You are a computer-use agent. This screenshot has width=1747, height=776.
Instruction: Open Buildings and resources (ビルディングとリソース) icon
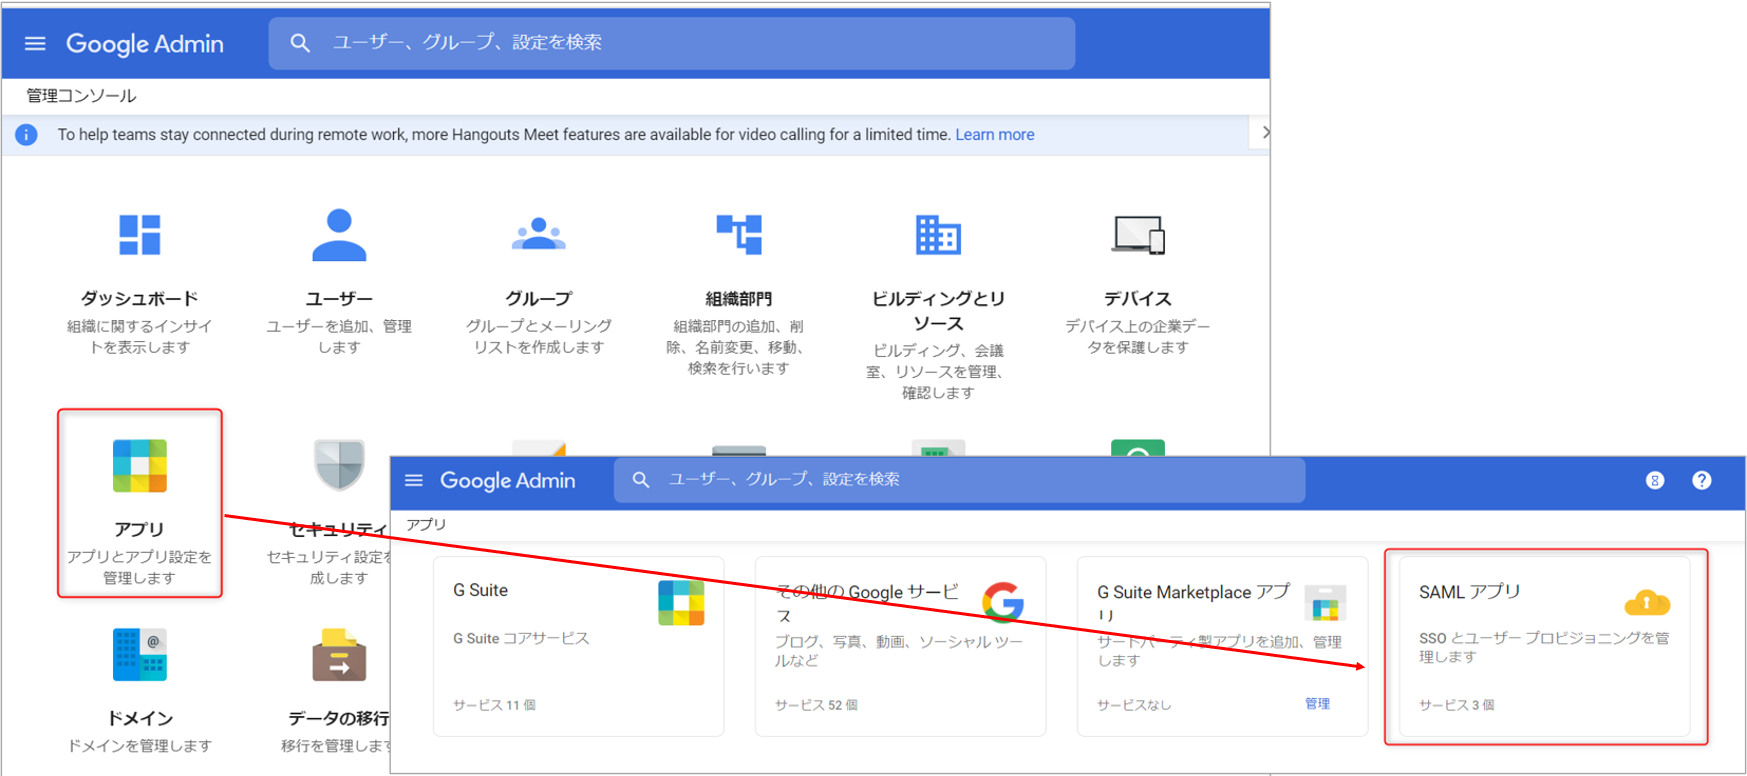937,236
